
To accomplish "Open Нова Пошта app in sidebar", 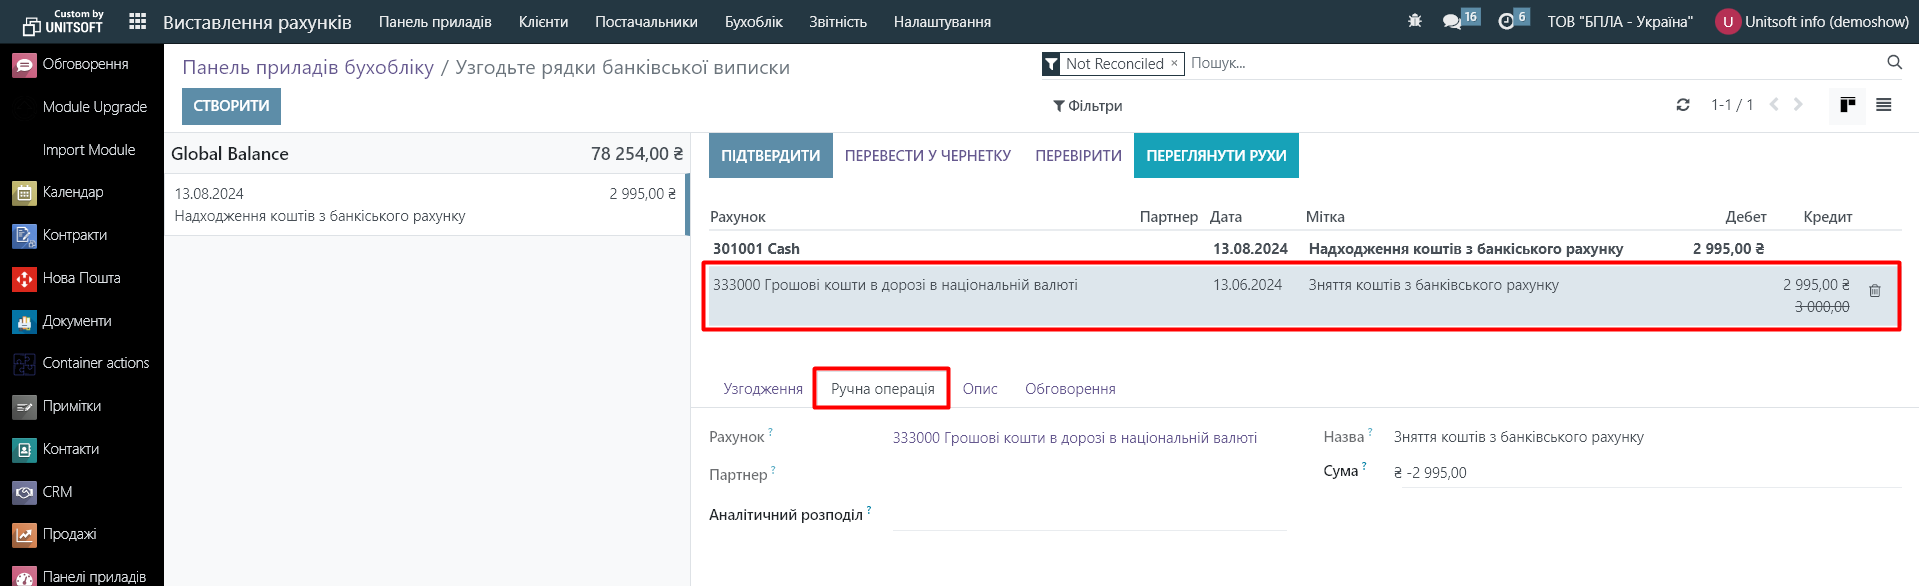I will click(x=81, y=278).
